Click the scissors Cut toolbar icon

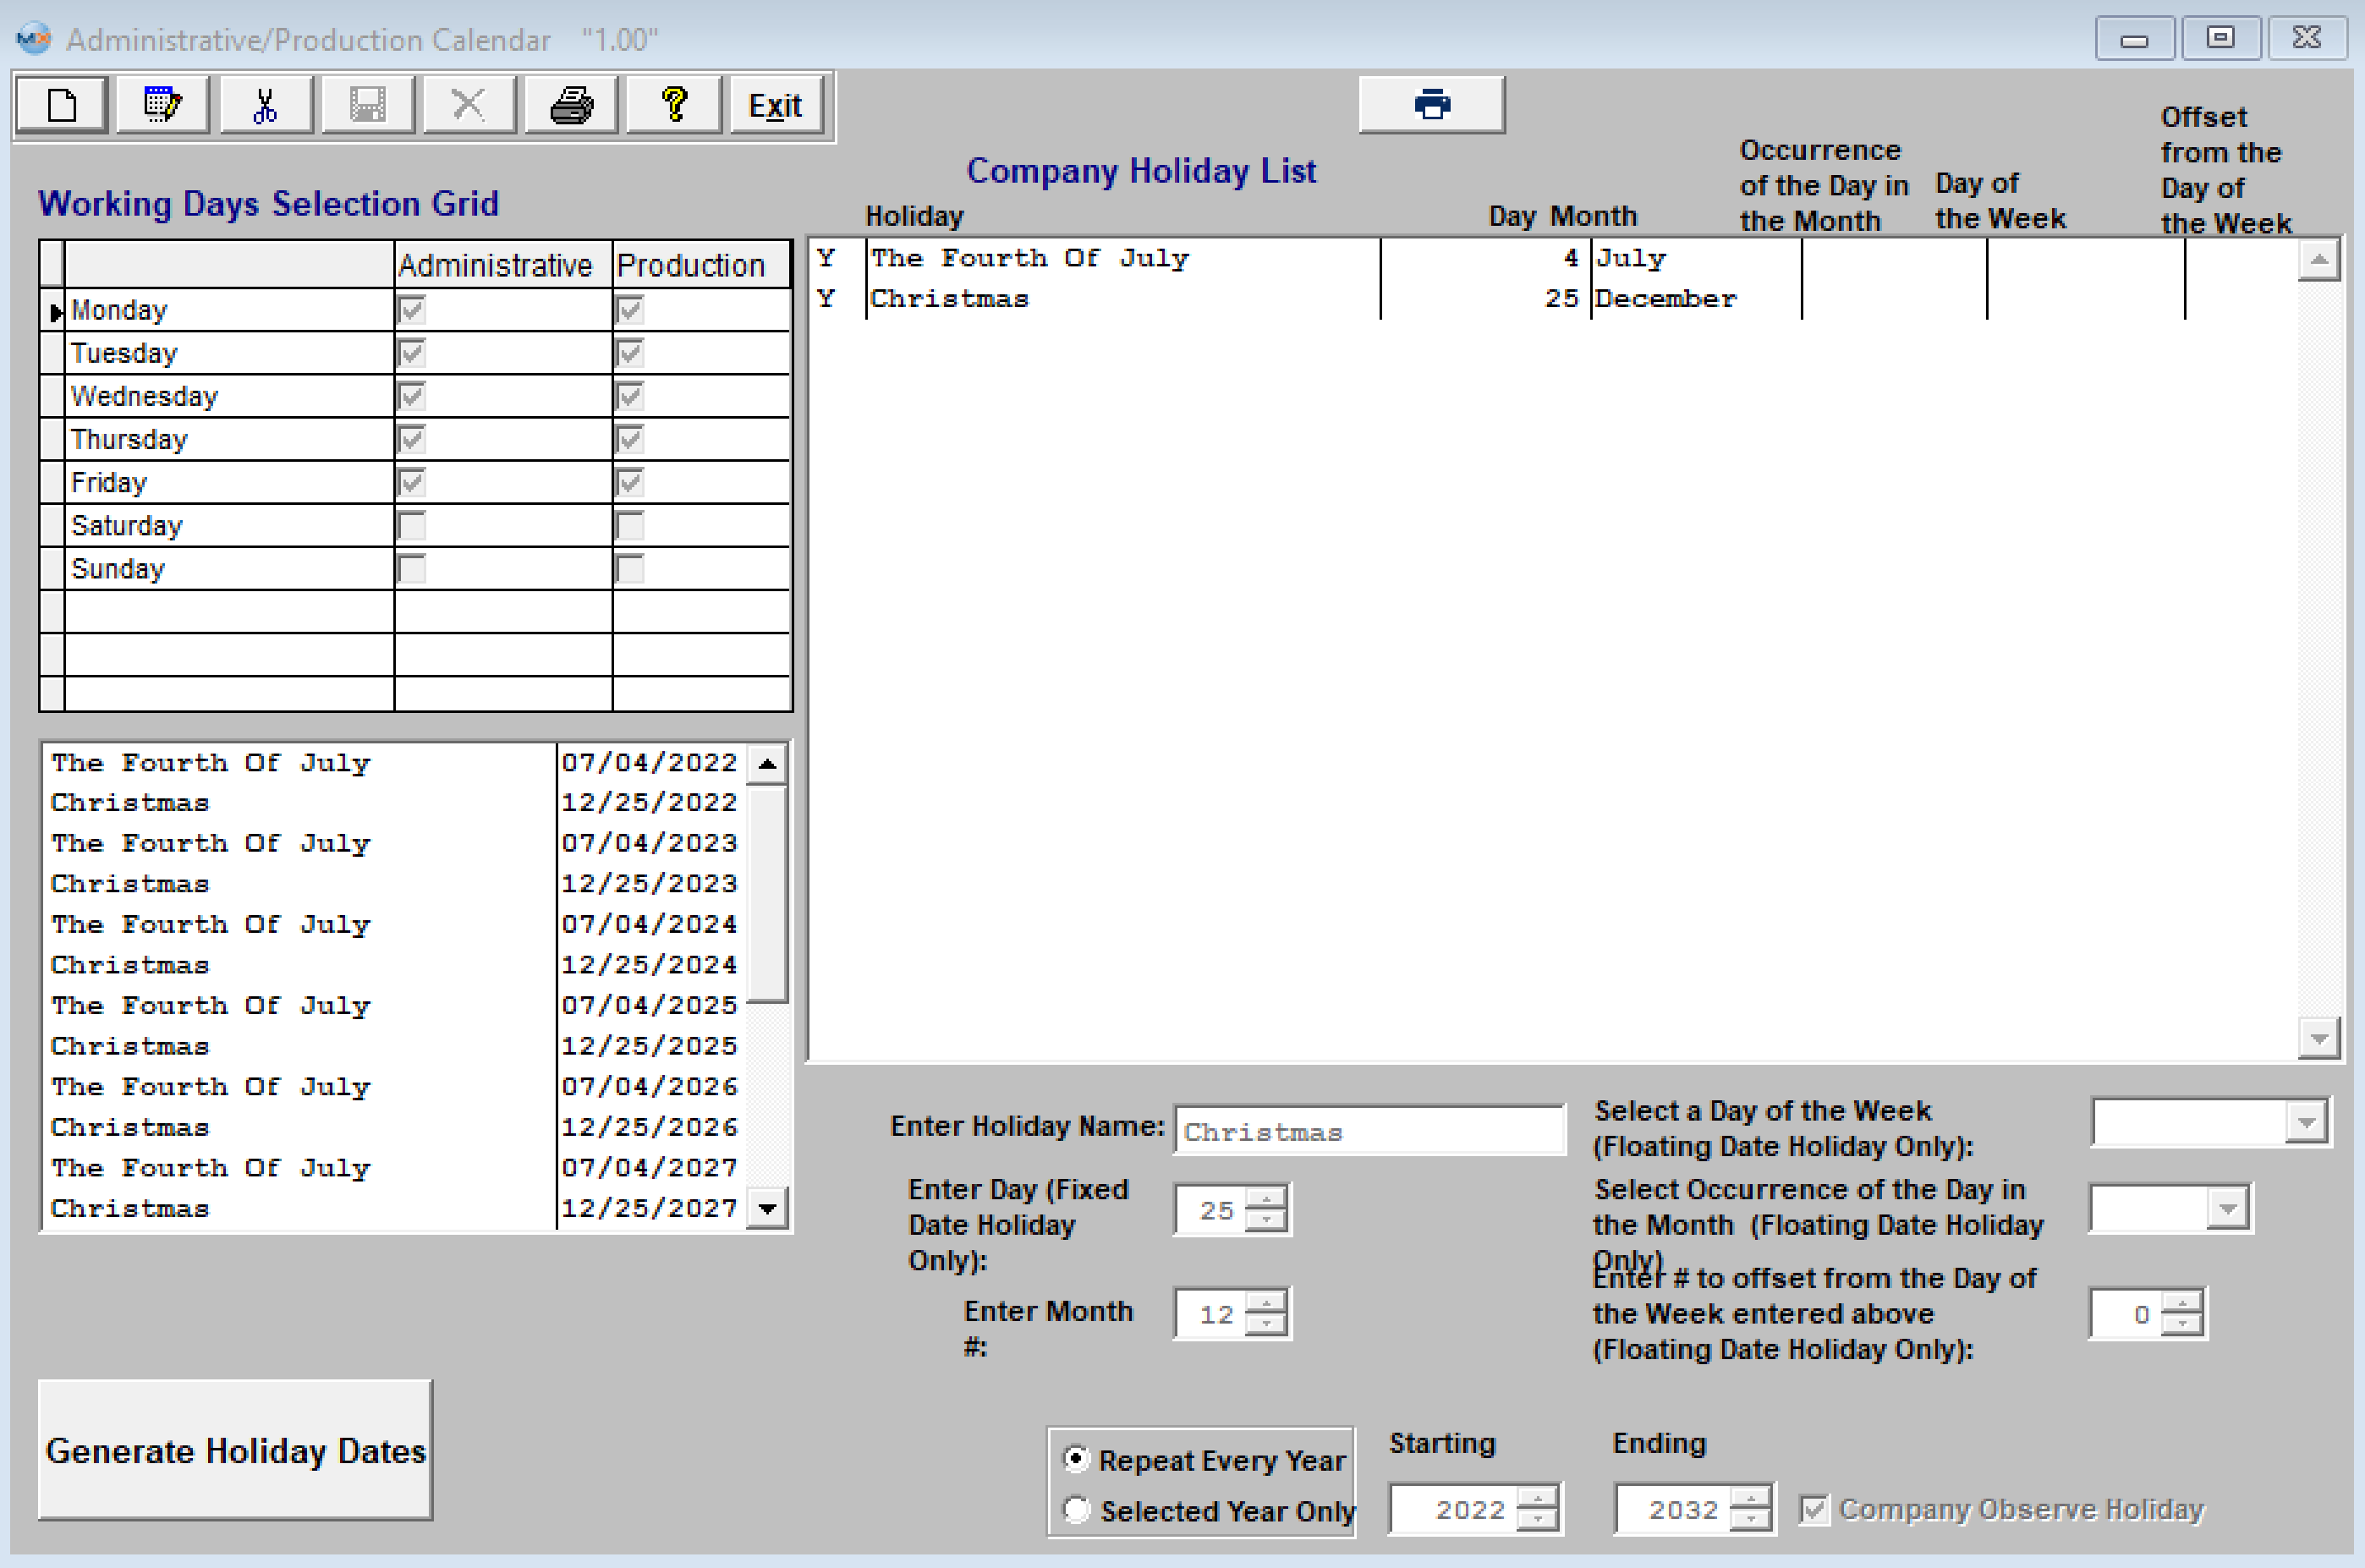265,105
